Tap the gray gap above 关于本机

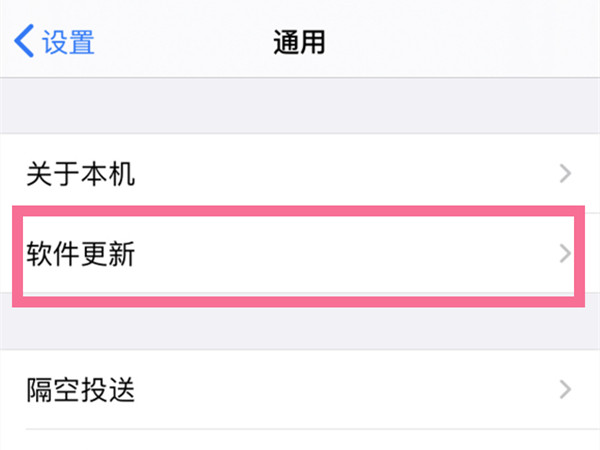click(x=300, y=106)
